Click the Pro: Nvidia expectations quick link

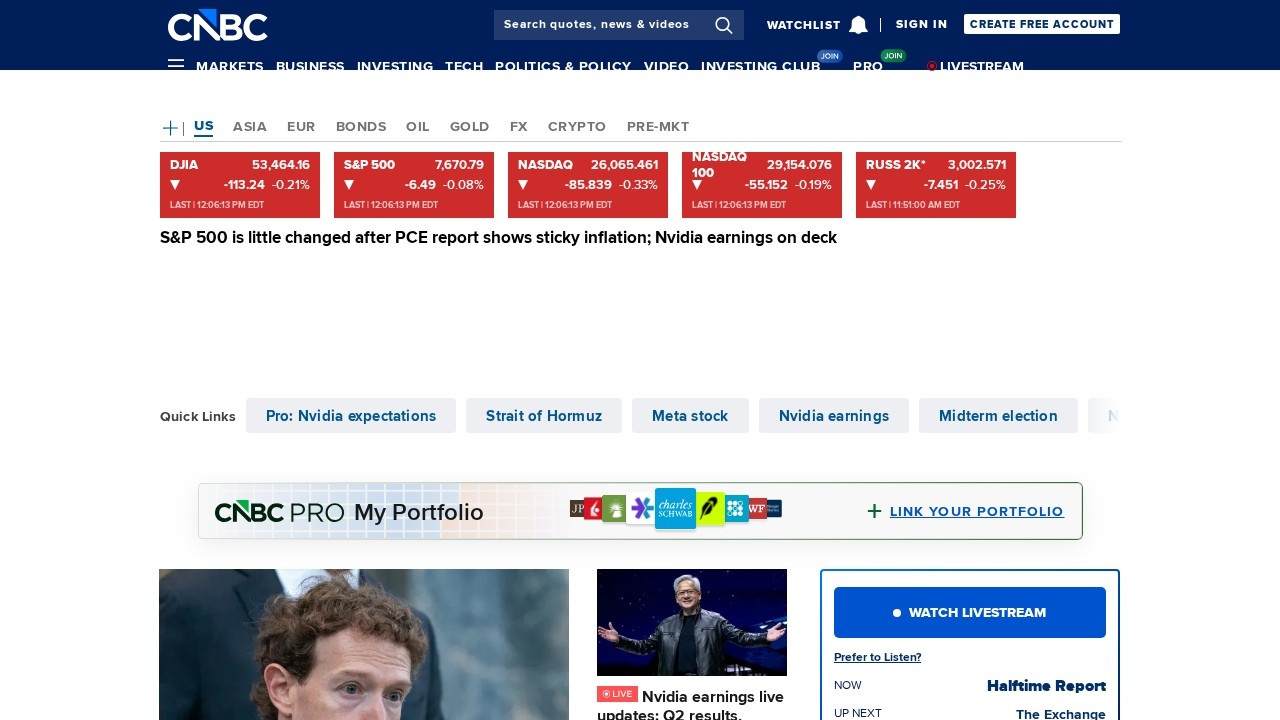click(x=351, y=416)
